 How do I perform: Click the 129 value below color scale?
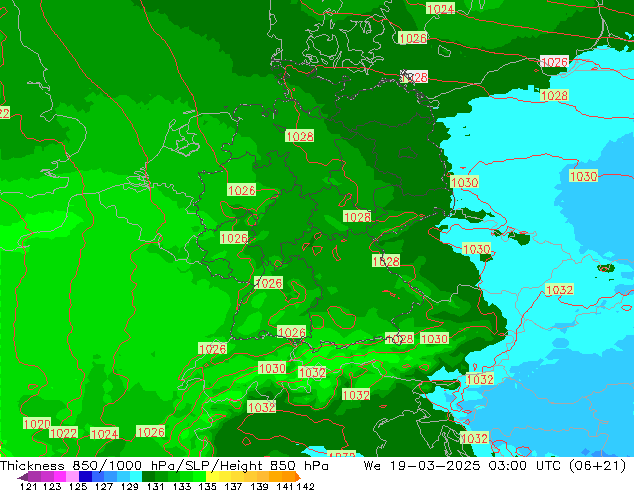click(129, 486)
